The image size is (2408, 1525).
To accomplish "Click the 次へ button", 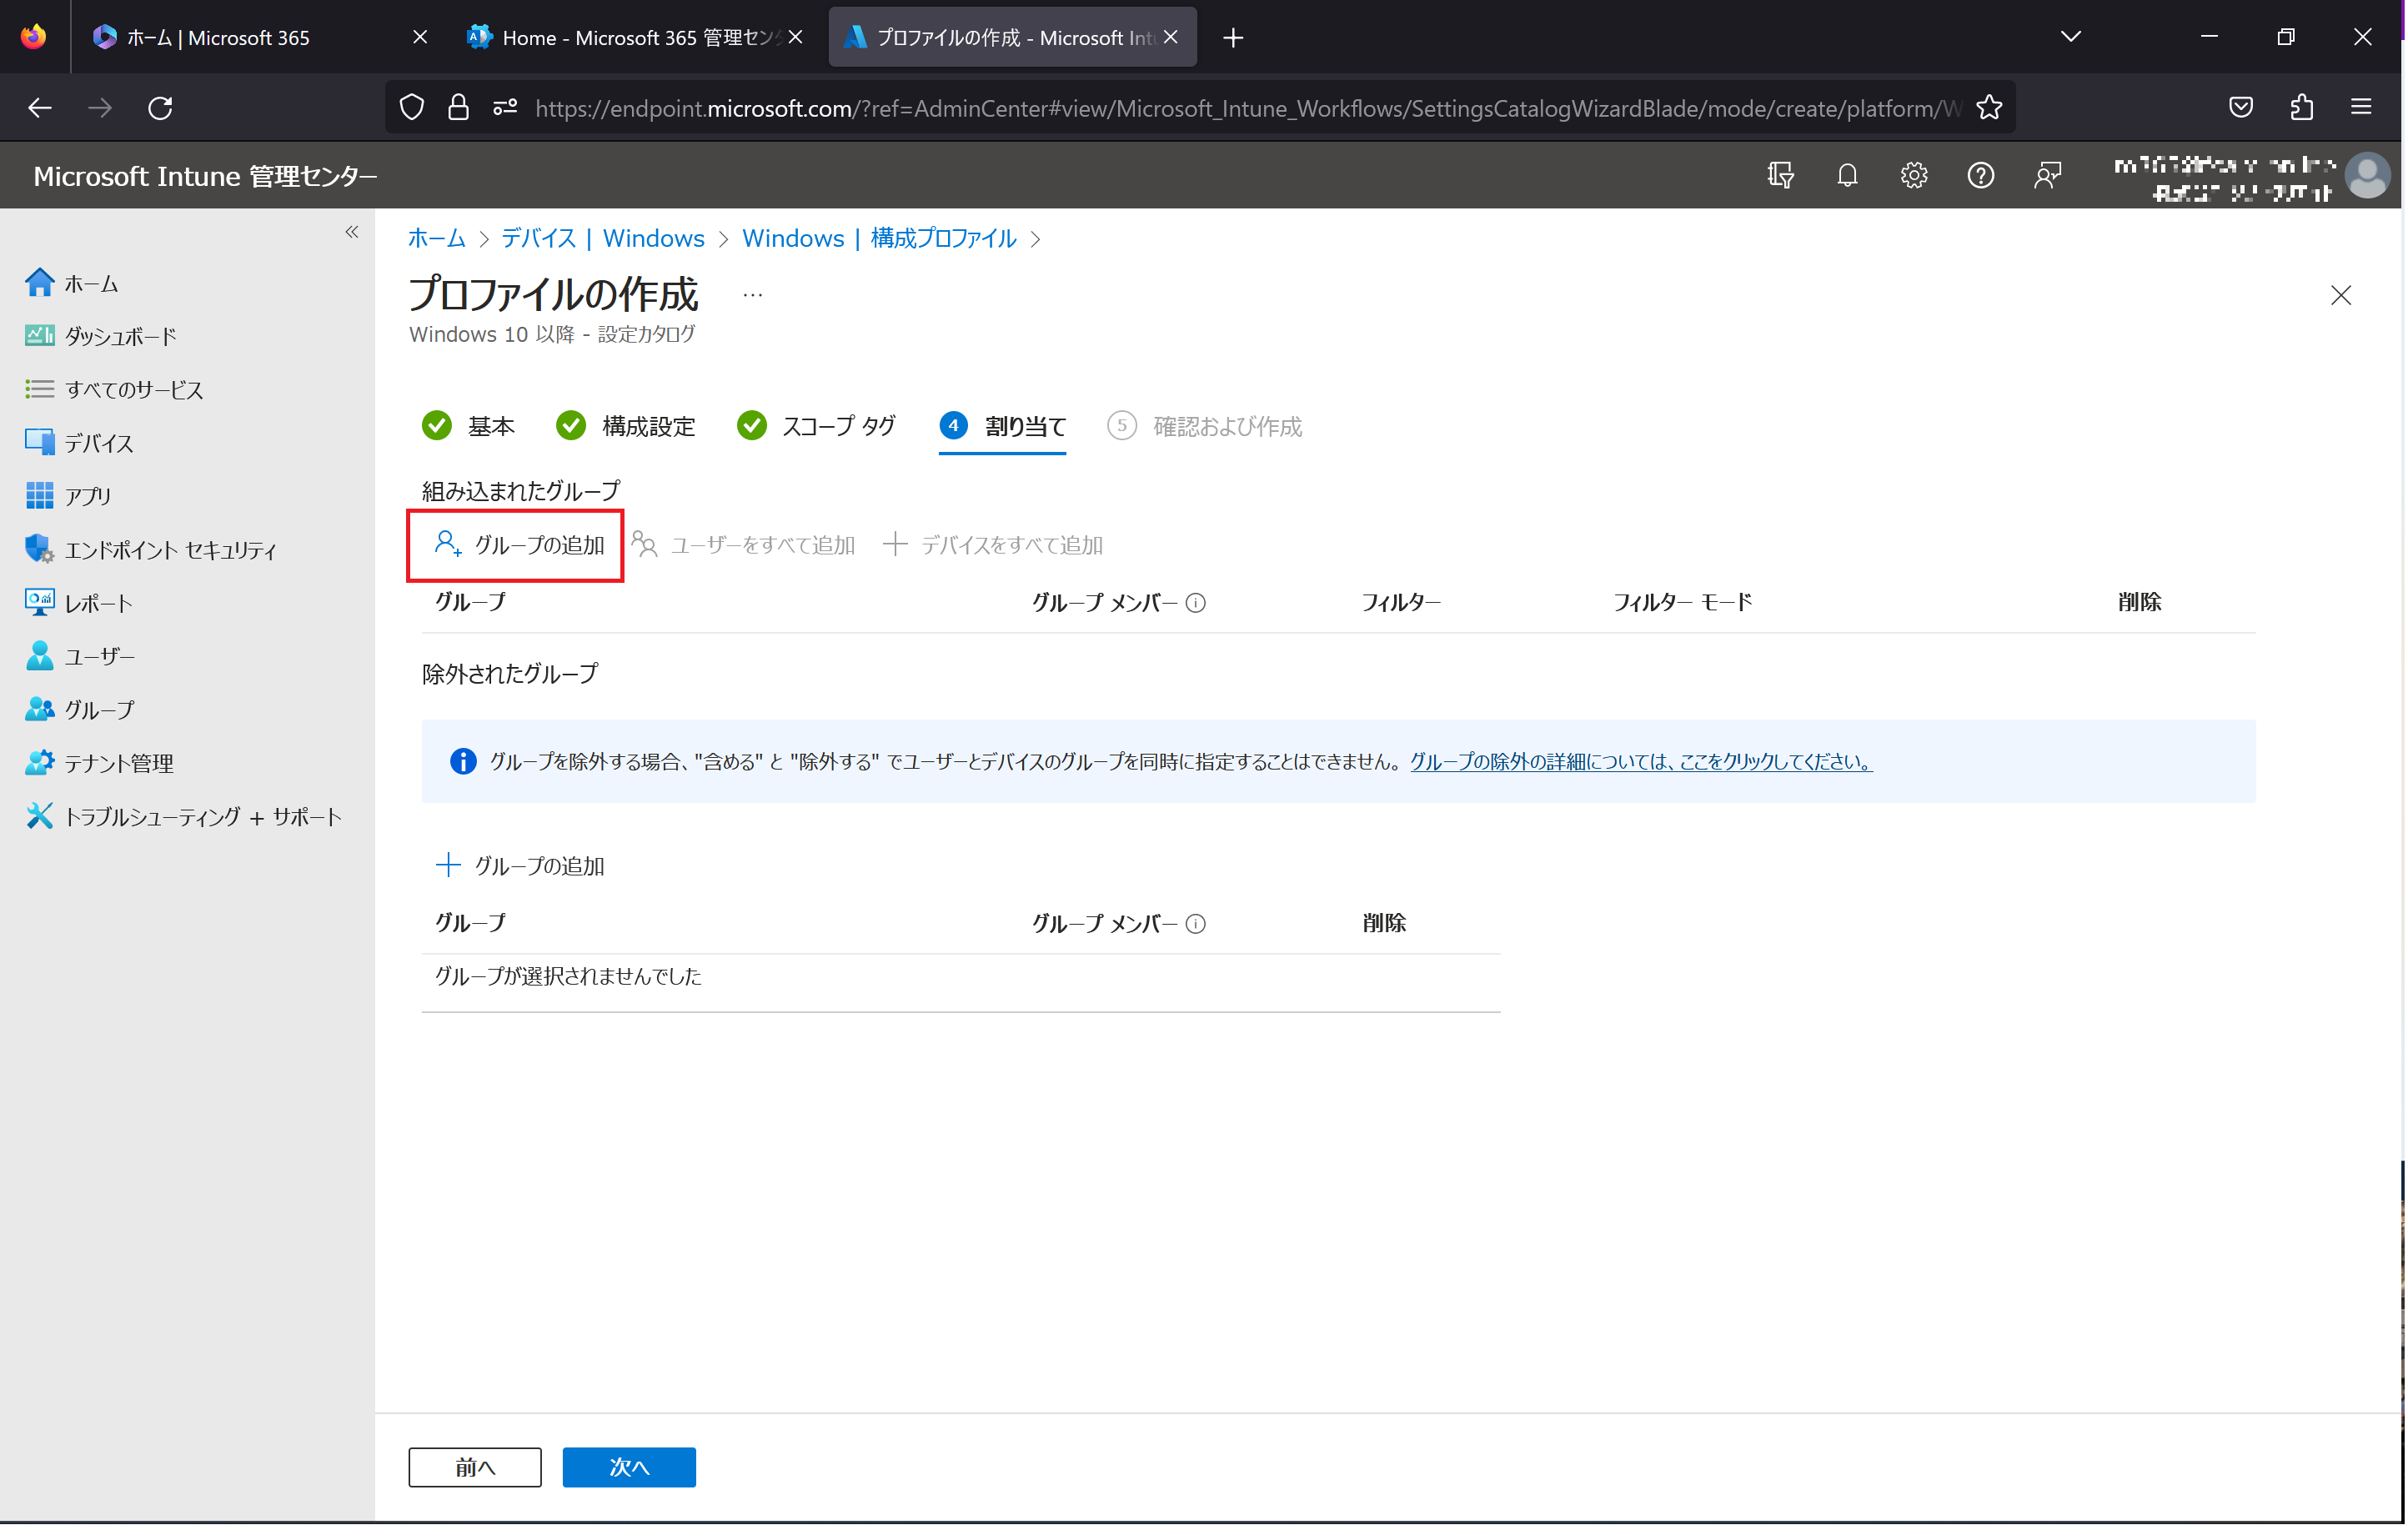I will 629,1468.
